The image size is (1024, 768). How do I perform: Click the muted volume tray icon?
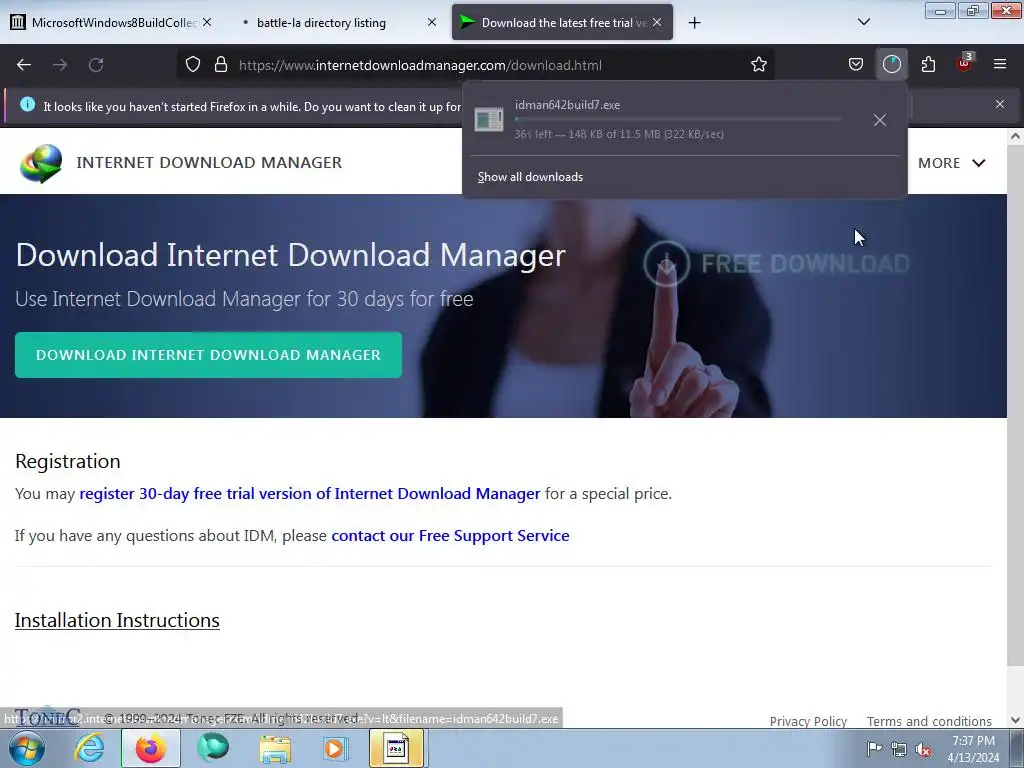[923, 749]
